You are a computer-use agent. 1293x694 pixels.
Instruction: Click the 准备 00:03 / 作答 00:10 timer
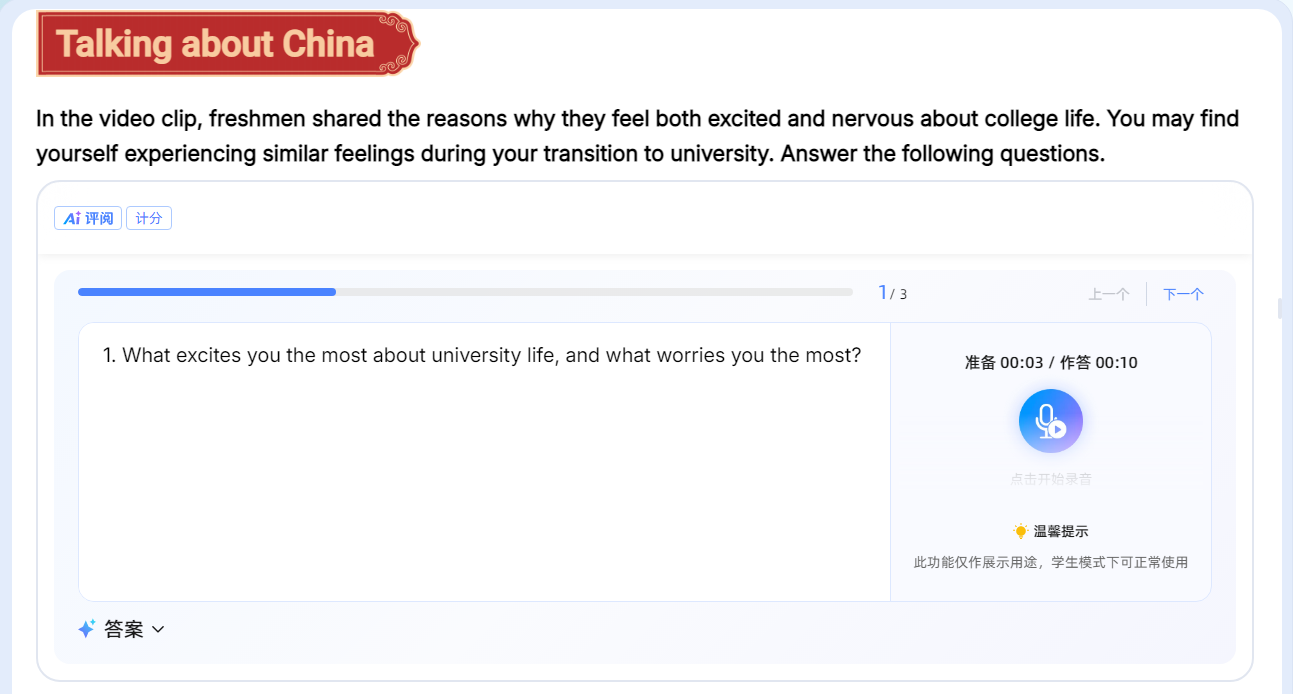coord(1051,362)
